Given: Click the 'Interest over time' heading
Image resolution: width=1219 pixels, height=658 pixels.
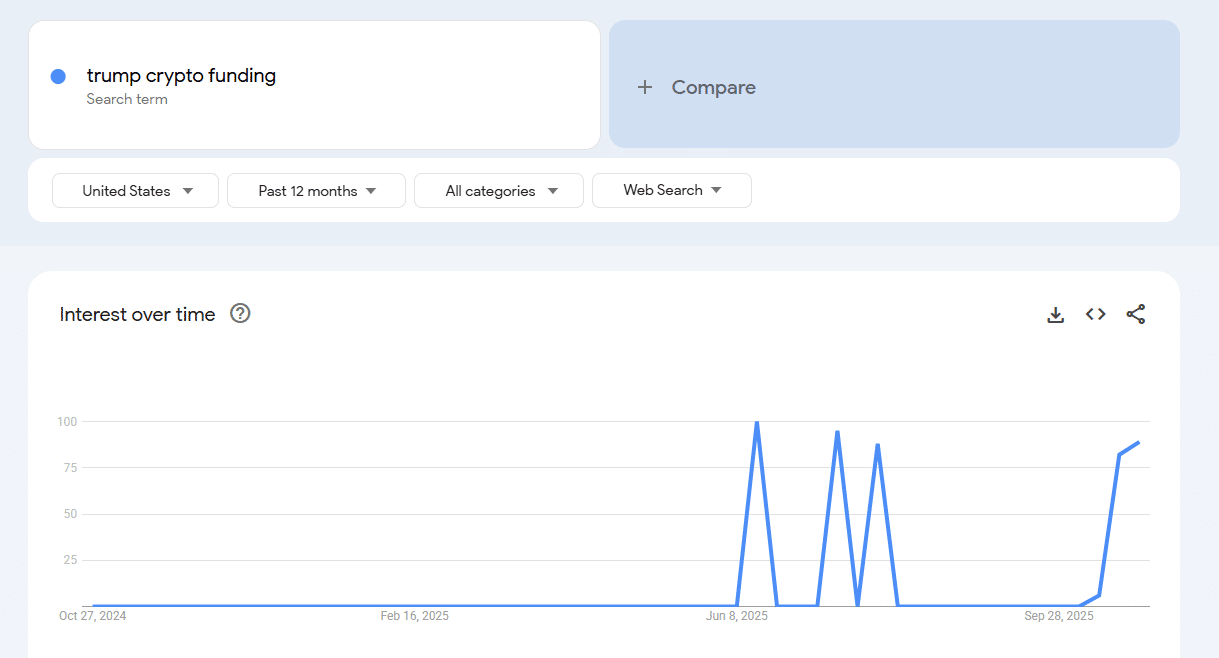Looking at the screenshot, I should tap(137, 314).
